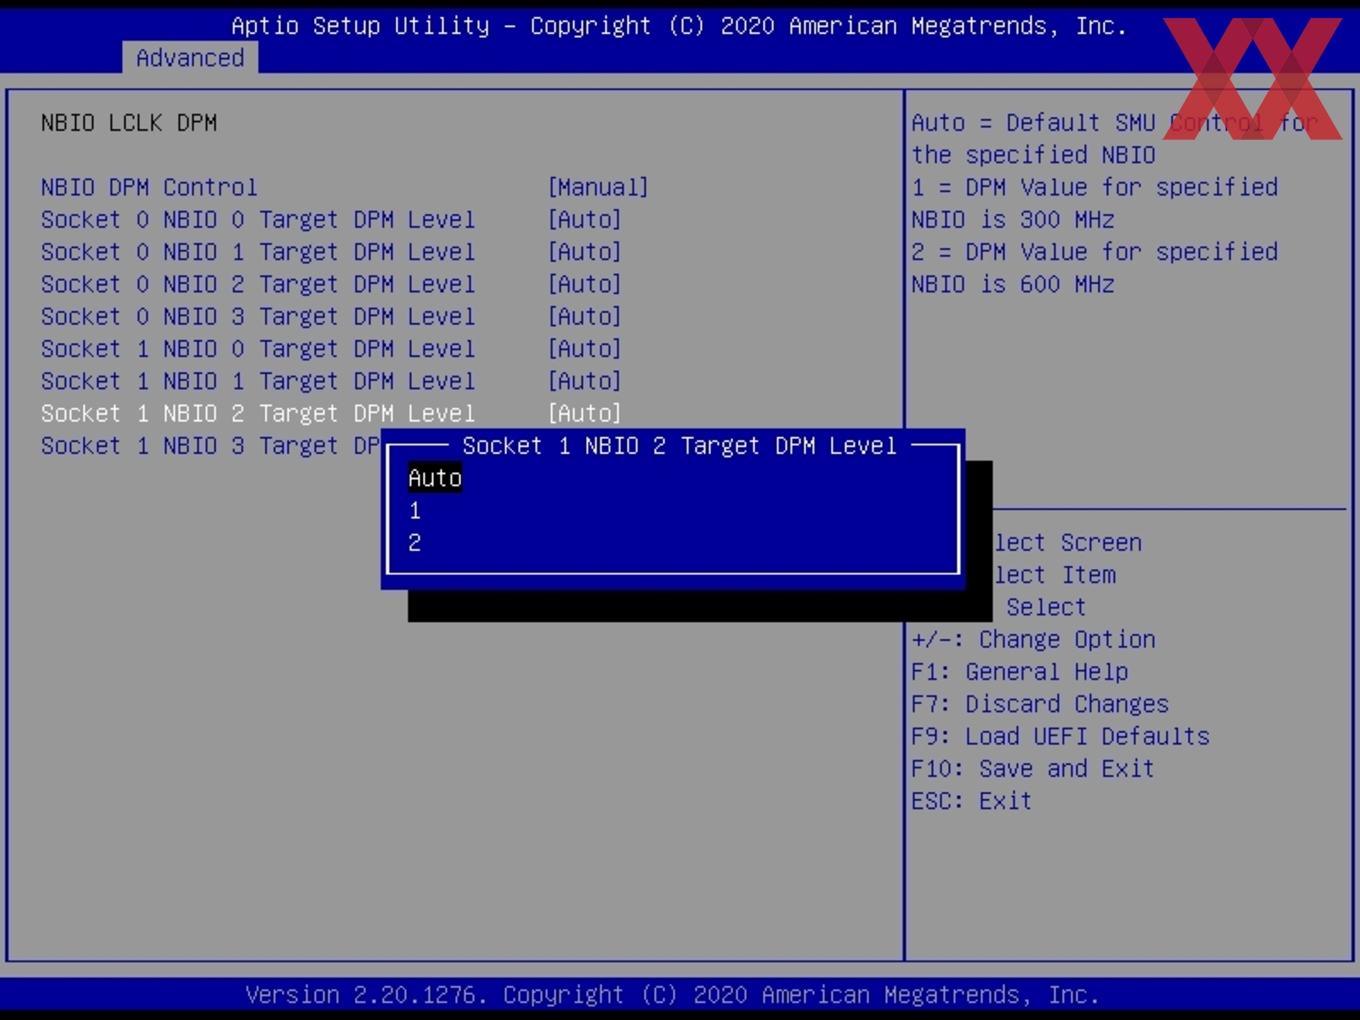Open the NBIO DPM Control [Manual] value

(598, 187)
